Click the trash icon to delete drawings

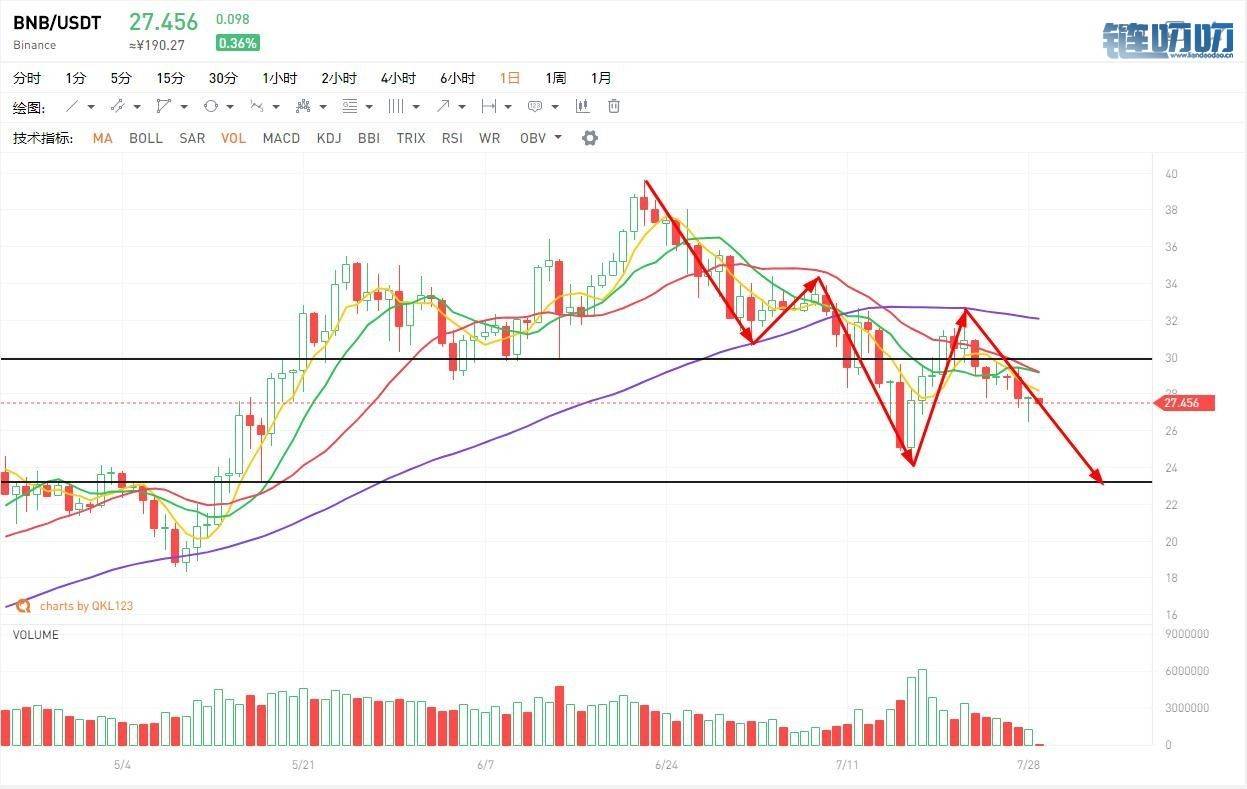point(614,106)
